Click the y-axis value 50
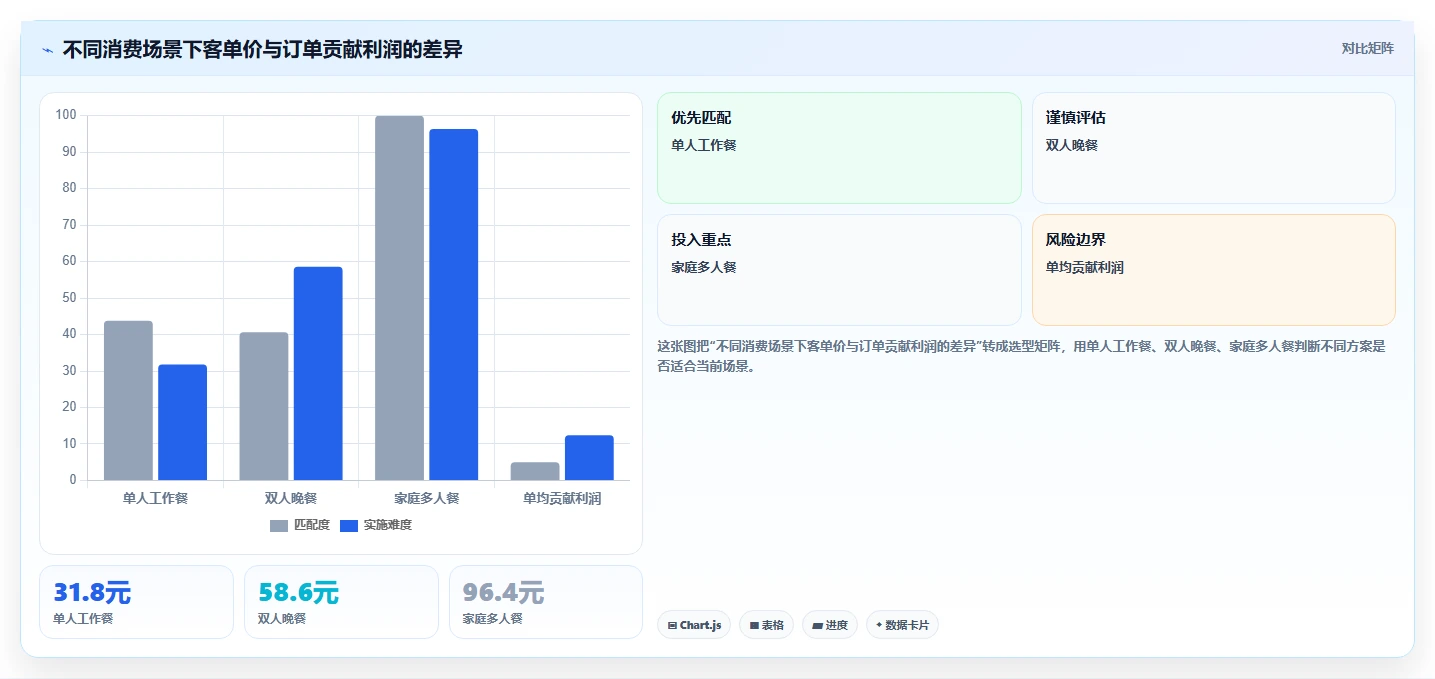This screenshot has width=1435, height=679. pos(69,297)
